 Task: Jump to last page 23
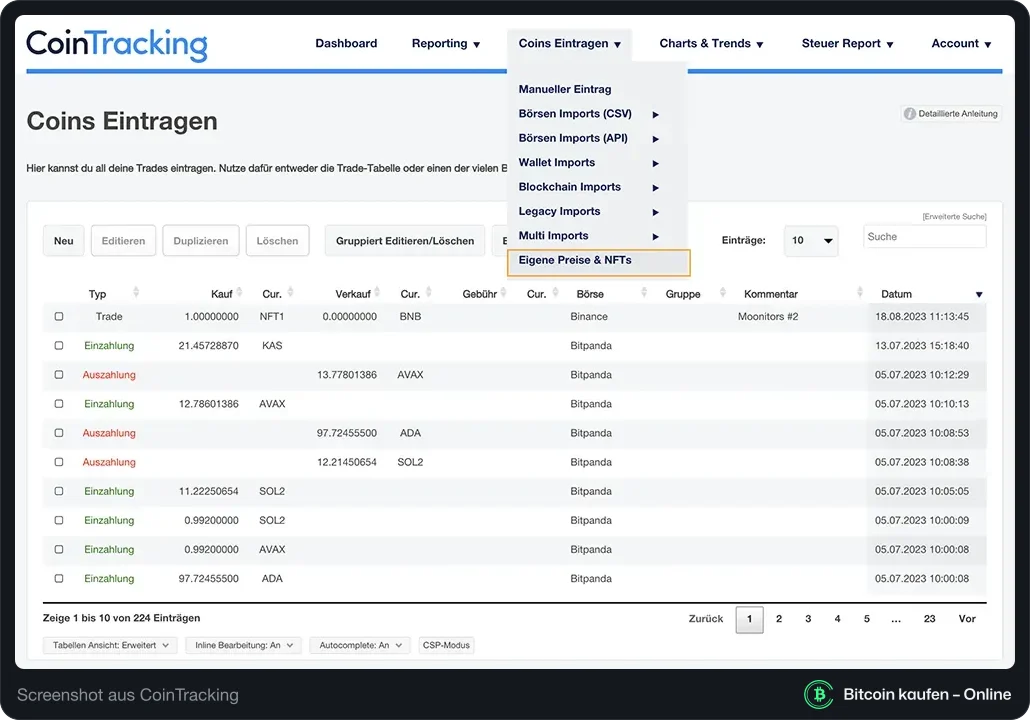929,619
